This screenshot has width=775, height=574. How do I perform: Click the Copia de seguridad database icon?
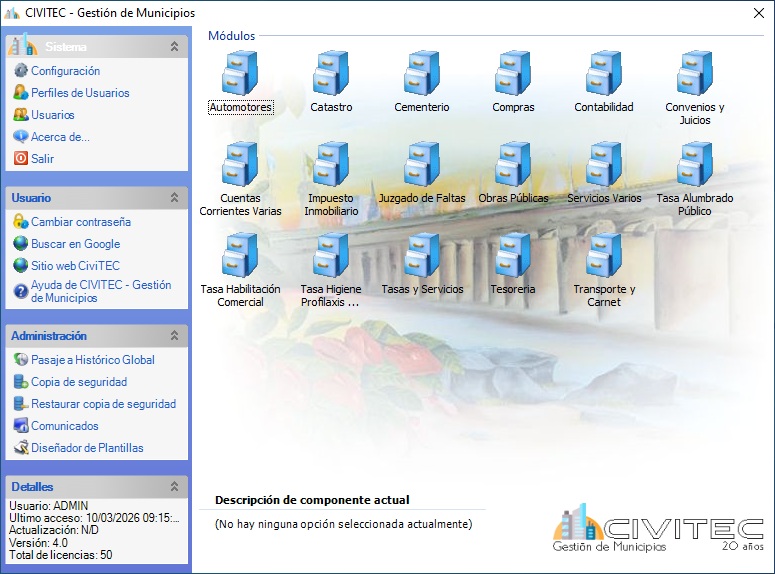21,382
